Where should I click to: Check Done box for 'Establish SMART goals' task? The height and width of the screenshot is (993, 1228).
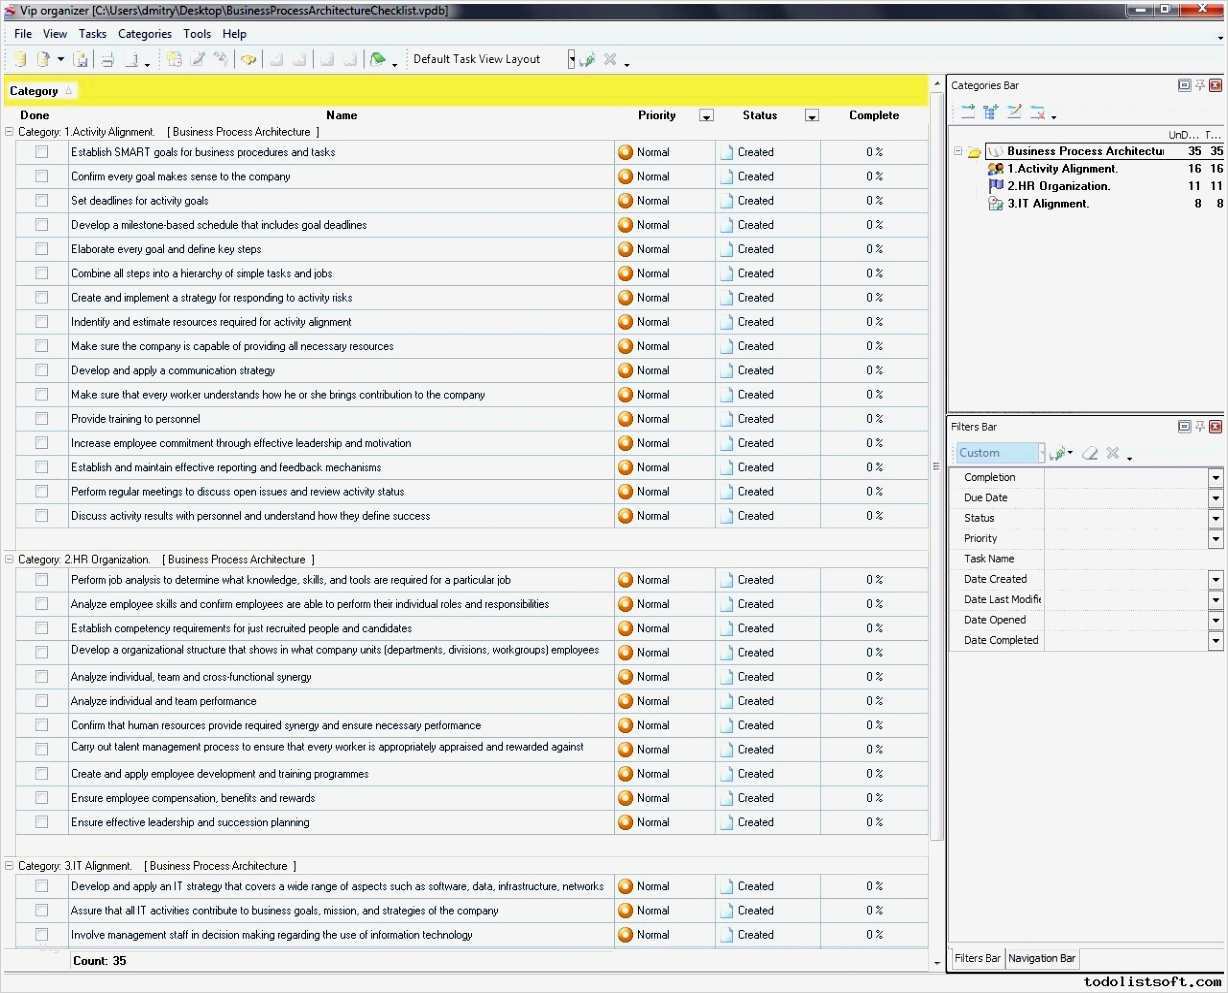point(42,152)
